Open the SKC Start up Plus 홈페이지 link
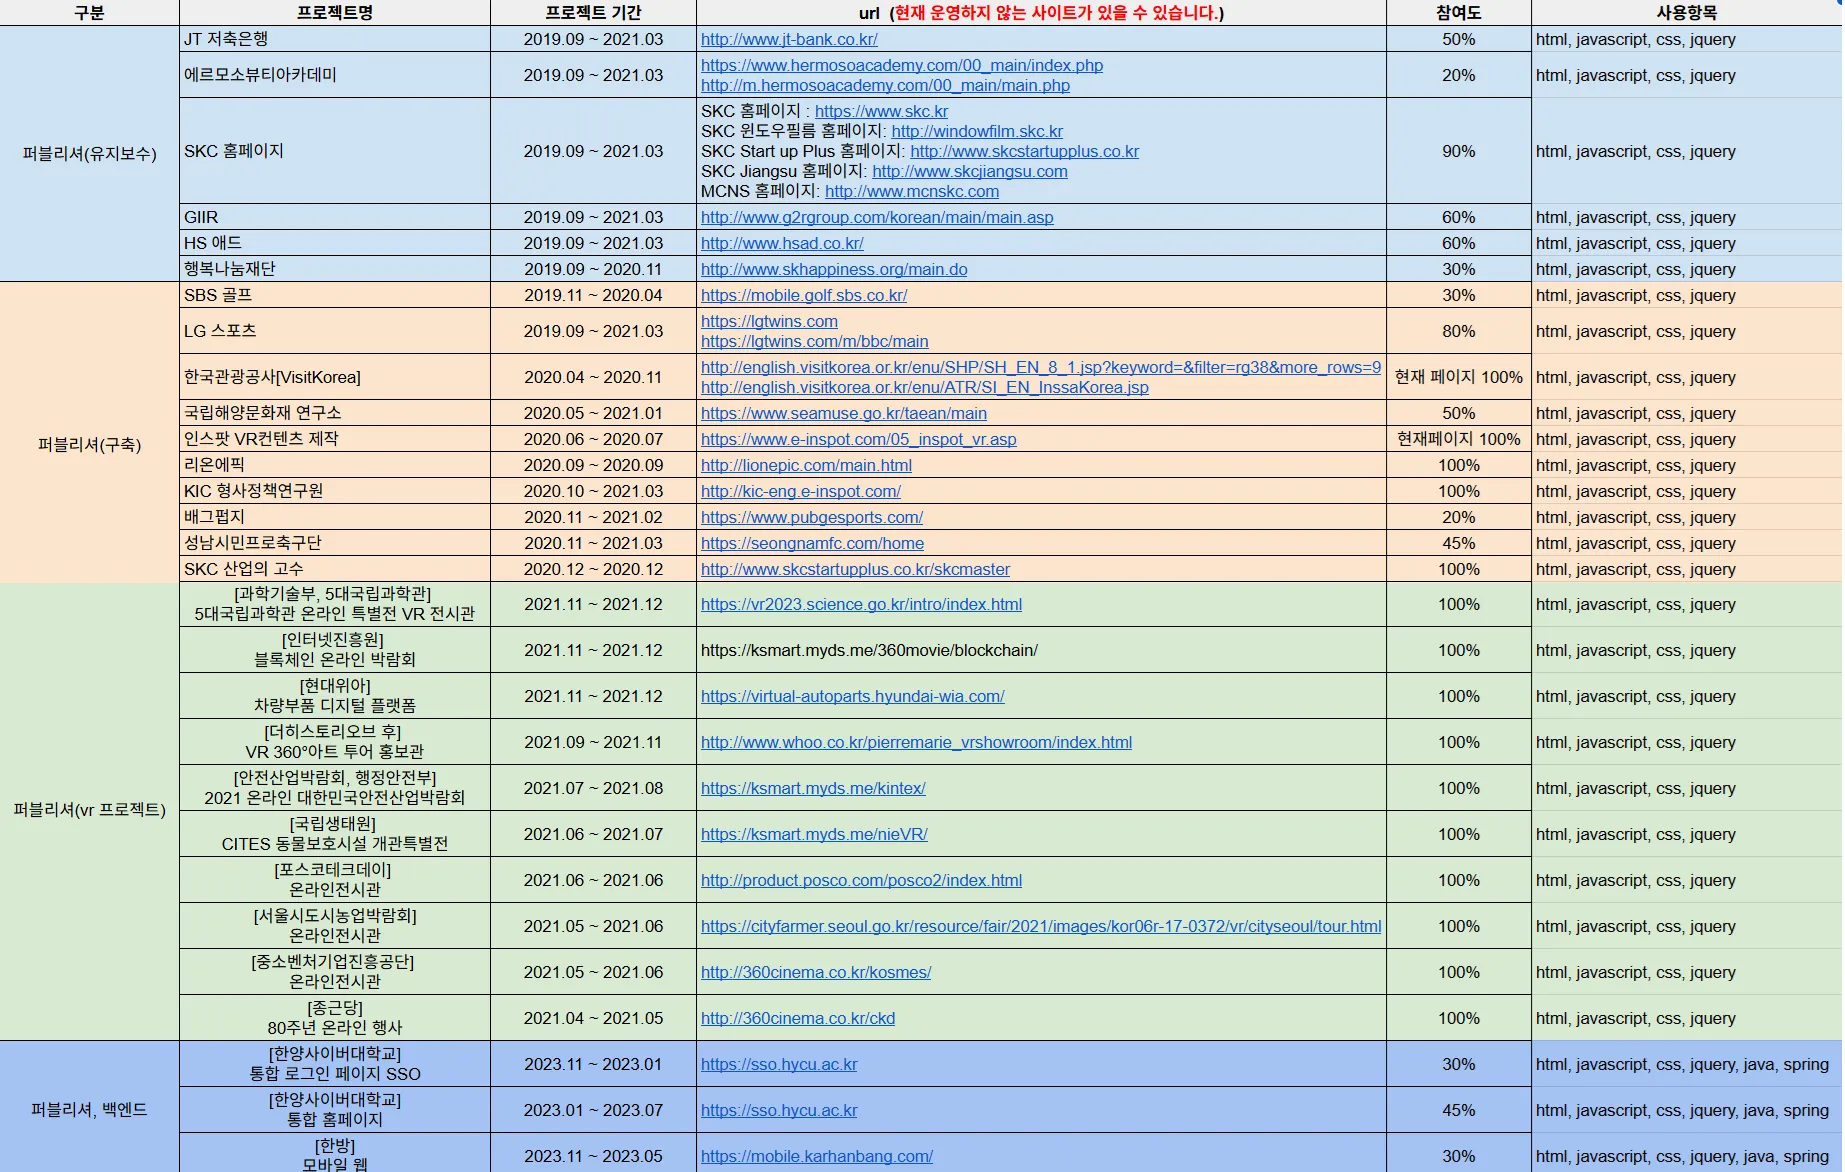This screenshot has width=1845, height=1172. (1024, 152)
